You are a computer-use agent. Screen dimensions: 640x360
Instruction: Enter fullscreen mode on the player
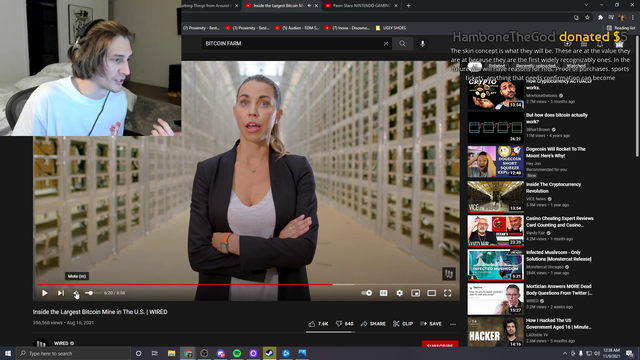448,293
